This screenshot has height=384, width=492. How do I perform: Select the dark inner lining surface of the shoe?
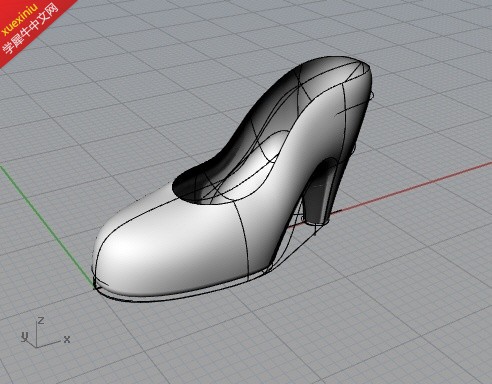(x=267, y=107)
